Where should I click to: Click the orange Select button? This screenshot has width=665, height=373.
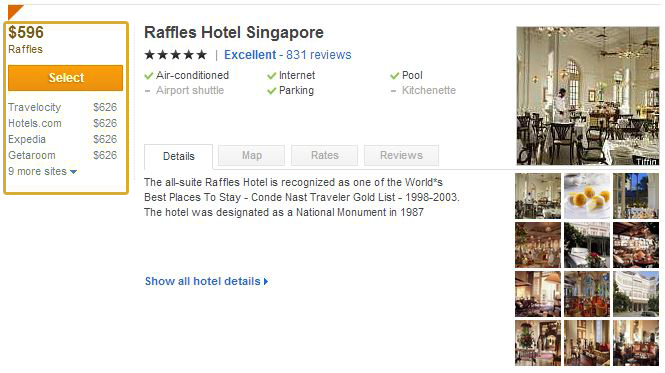pyautogui.click(x=65, y=78)
